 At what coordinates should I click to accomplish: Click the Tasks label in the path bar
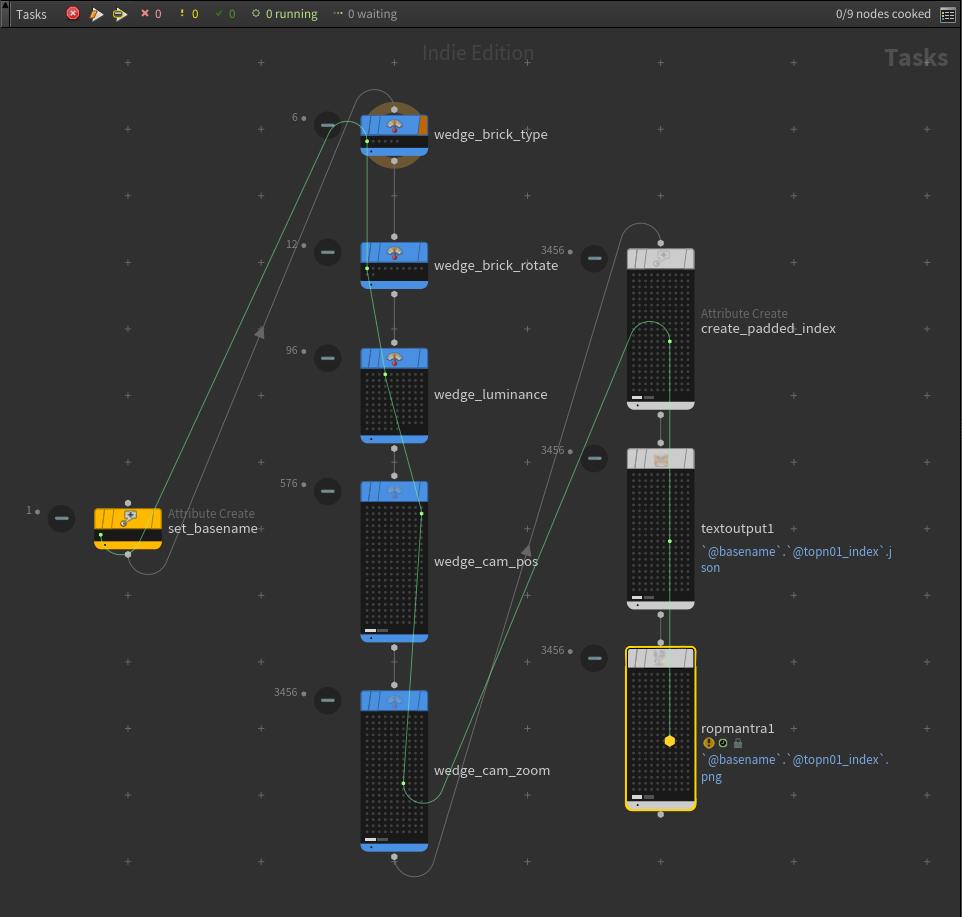coord(31,14)
